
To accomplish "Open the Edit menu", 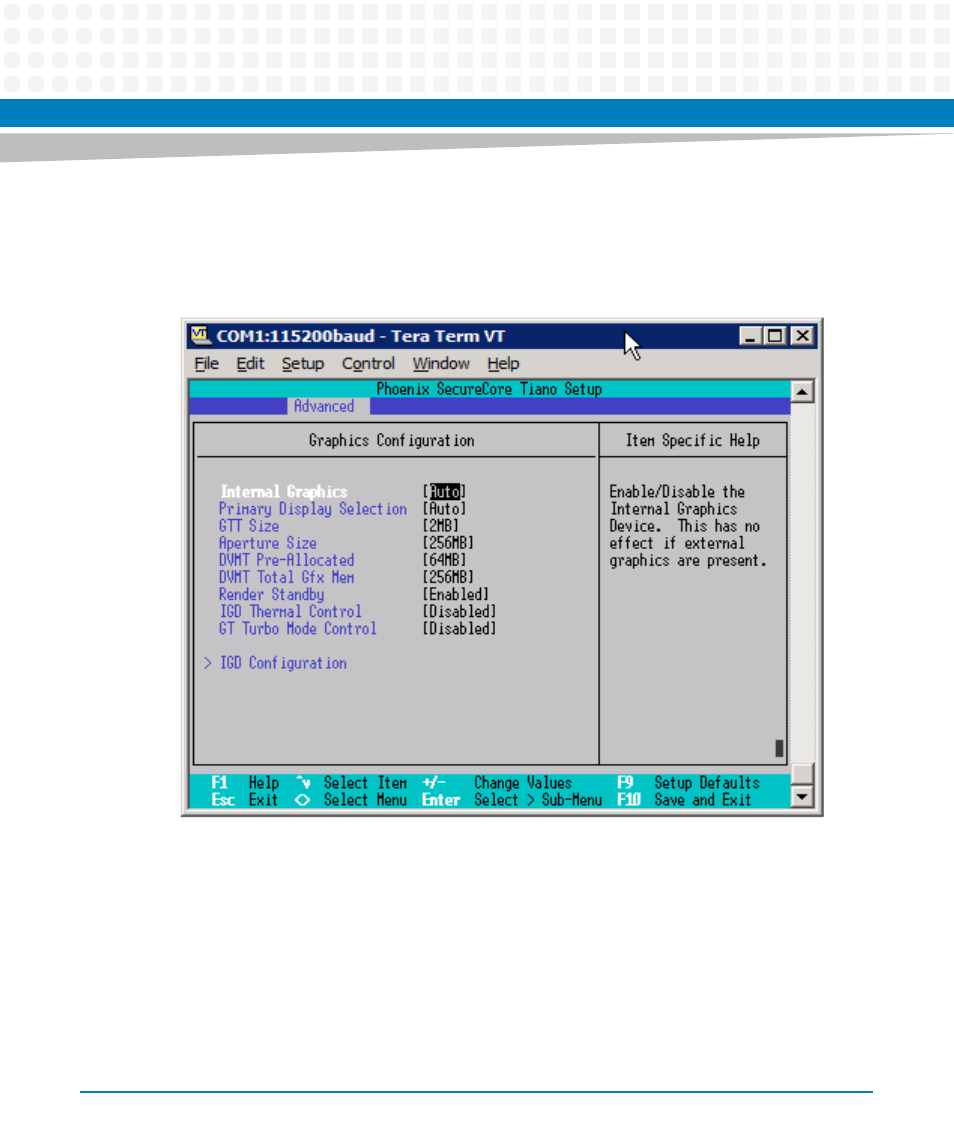I will click(x=251, y=364).
